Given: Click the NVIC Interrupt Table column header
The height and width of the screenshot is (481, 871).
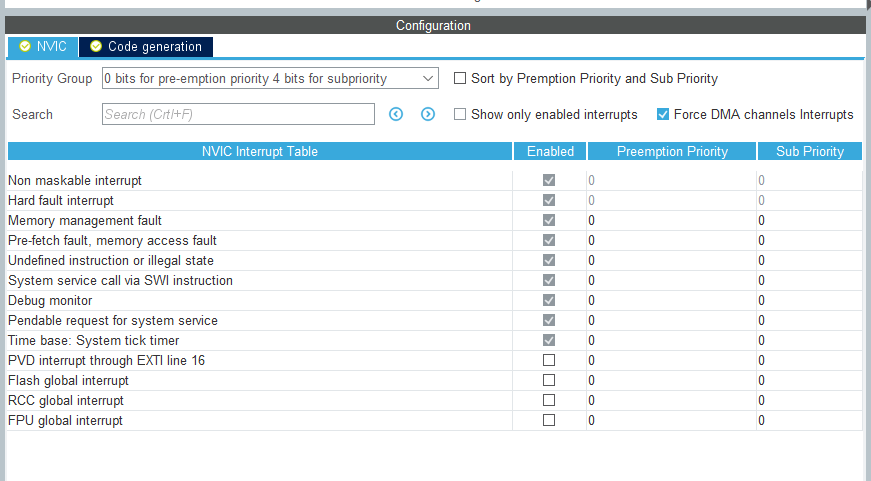Looking at the screenshot, I should [x=260, y=151].
